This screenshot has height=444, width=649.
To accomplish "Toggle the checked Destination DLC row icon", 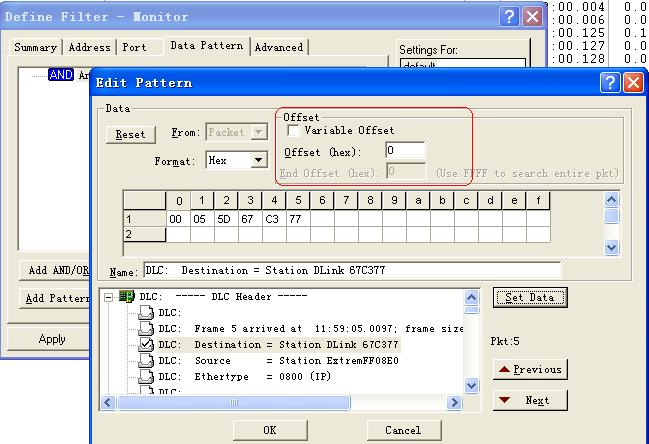I will click(147, 345).
